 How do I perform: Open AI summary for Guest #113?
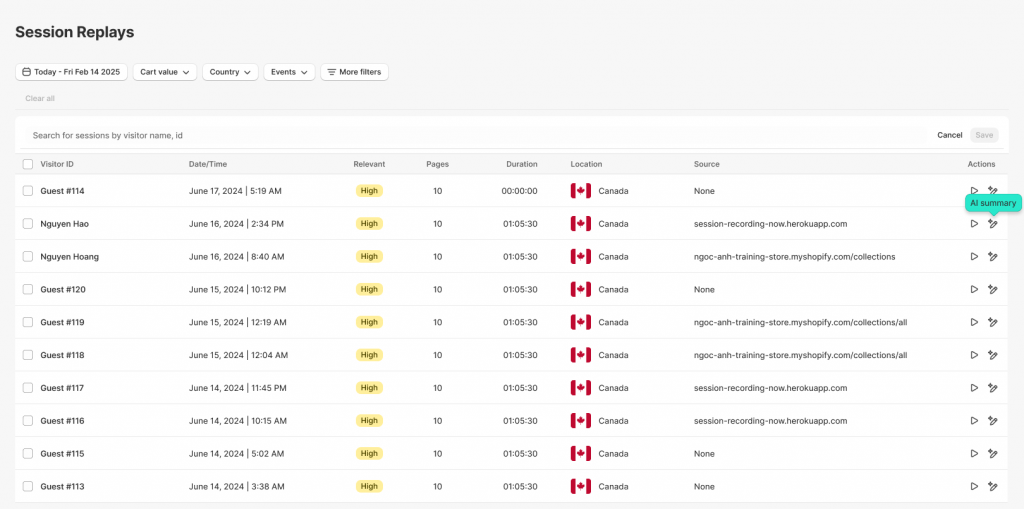coord(992,487)
